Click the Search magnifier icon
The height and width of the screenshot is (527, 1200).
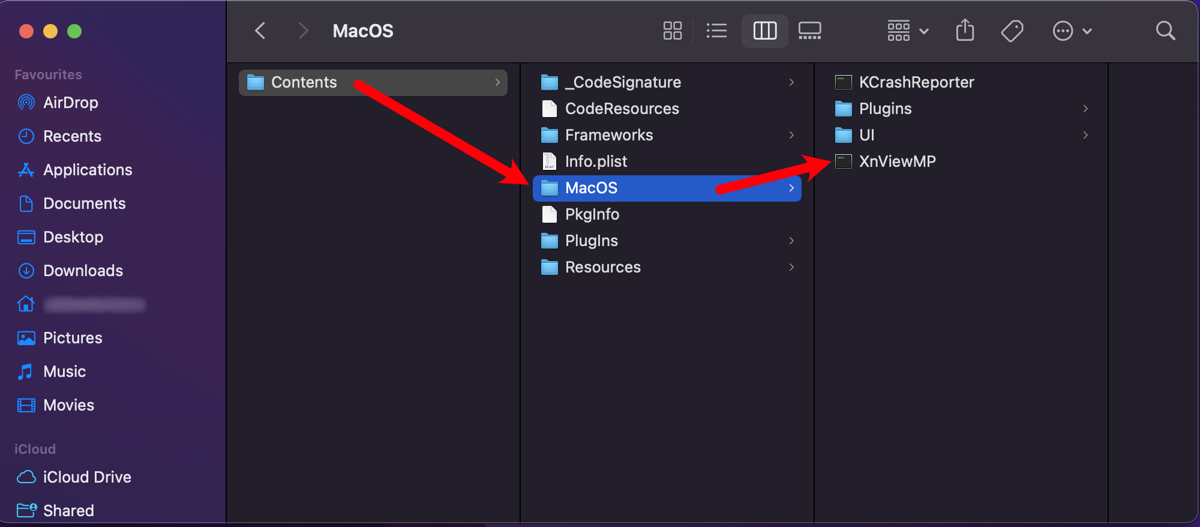pyautogui.click(x=1165, y=31)
